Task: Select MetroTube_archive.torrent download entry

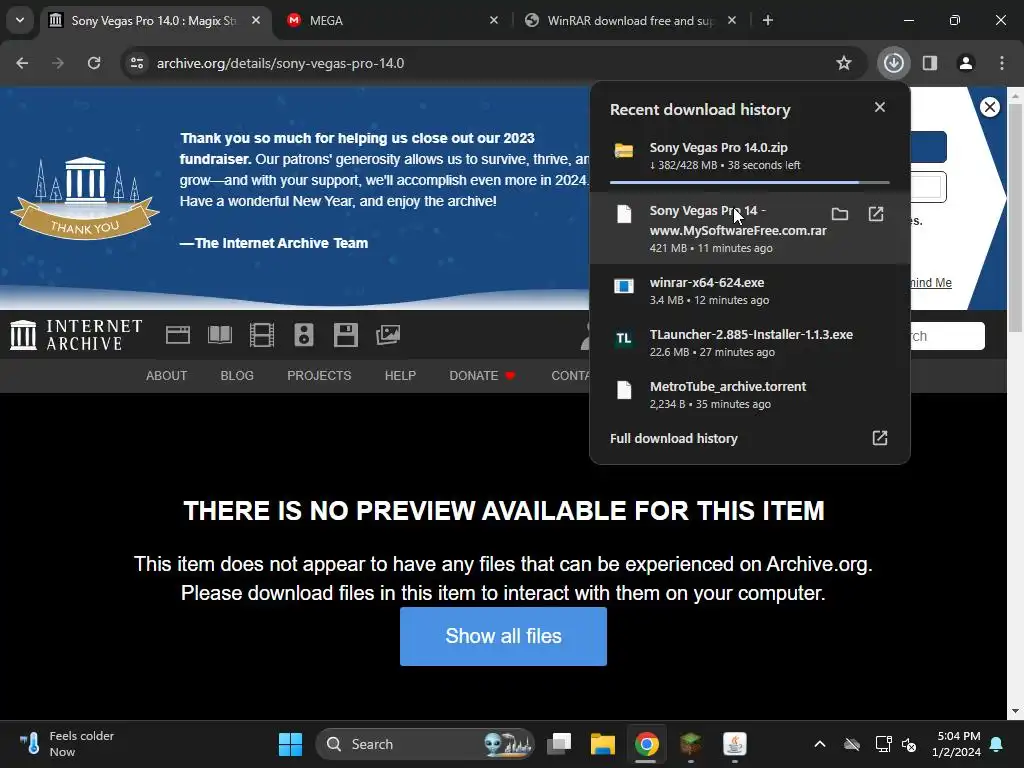Action: point(750,394)
